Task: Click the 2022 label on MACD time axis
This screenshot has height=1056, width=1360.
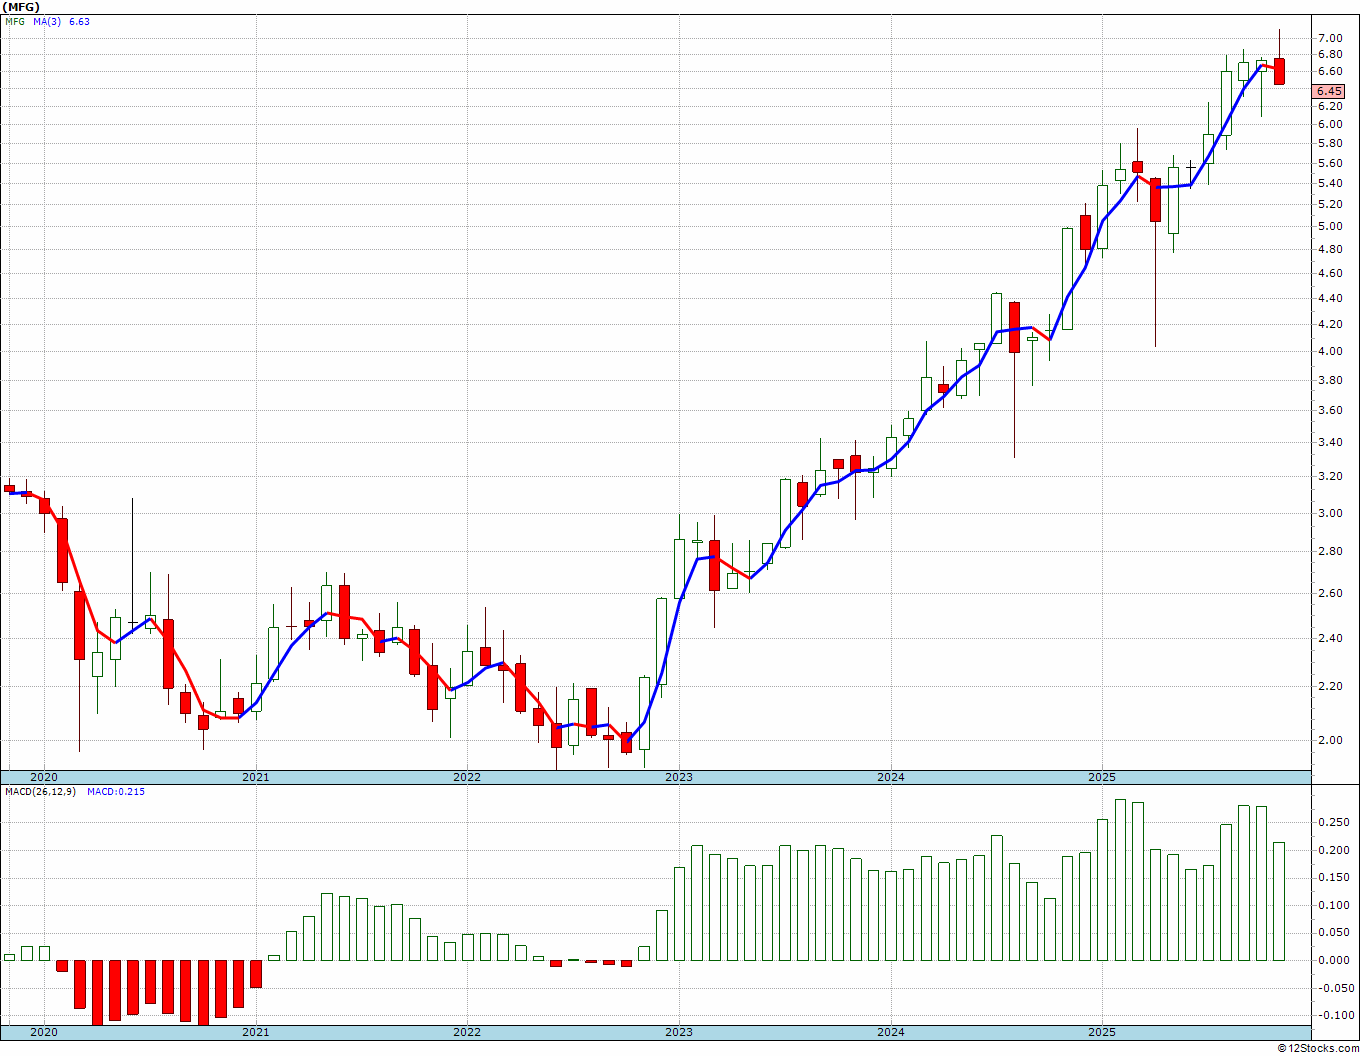Action: 467,1032
